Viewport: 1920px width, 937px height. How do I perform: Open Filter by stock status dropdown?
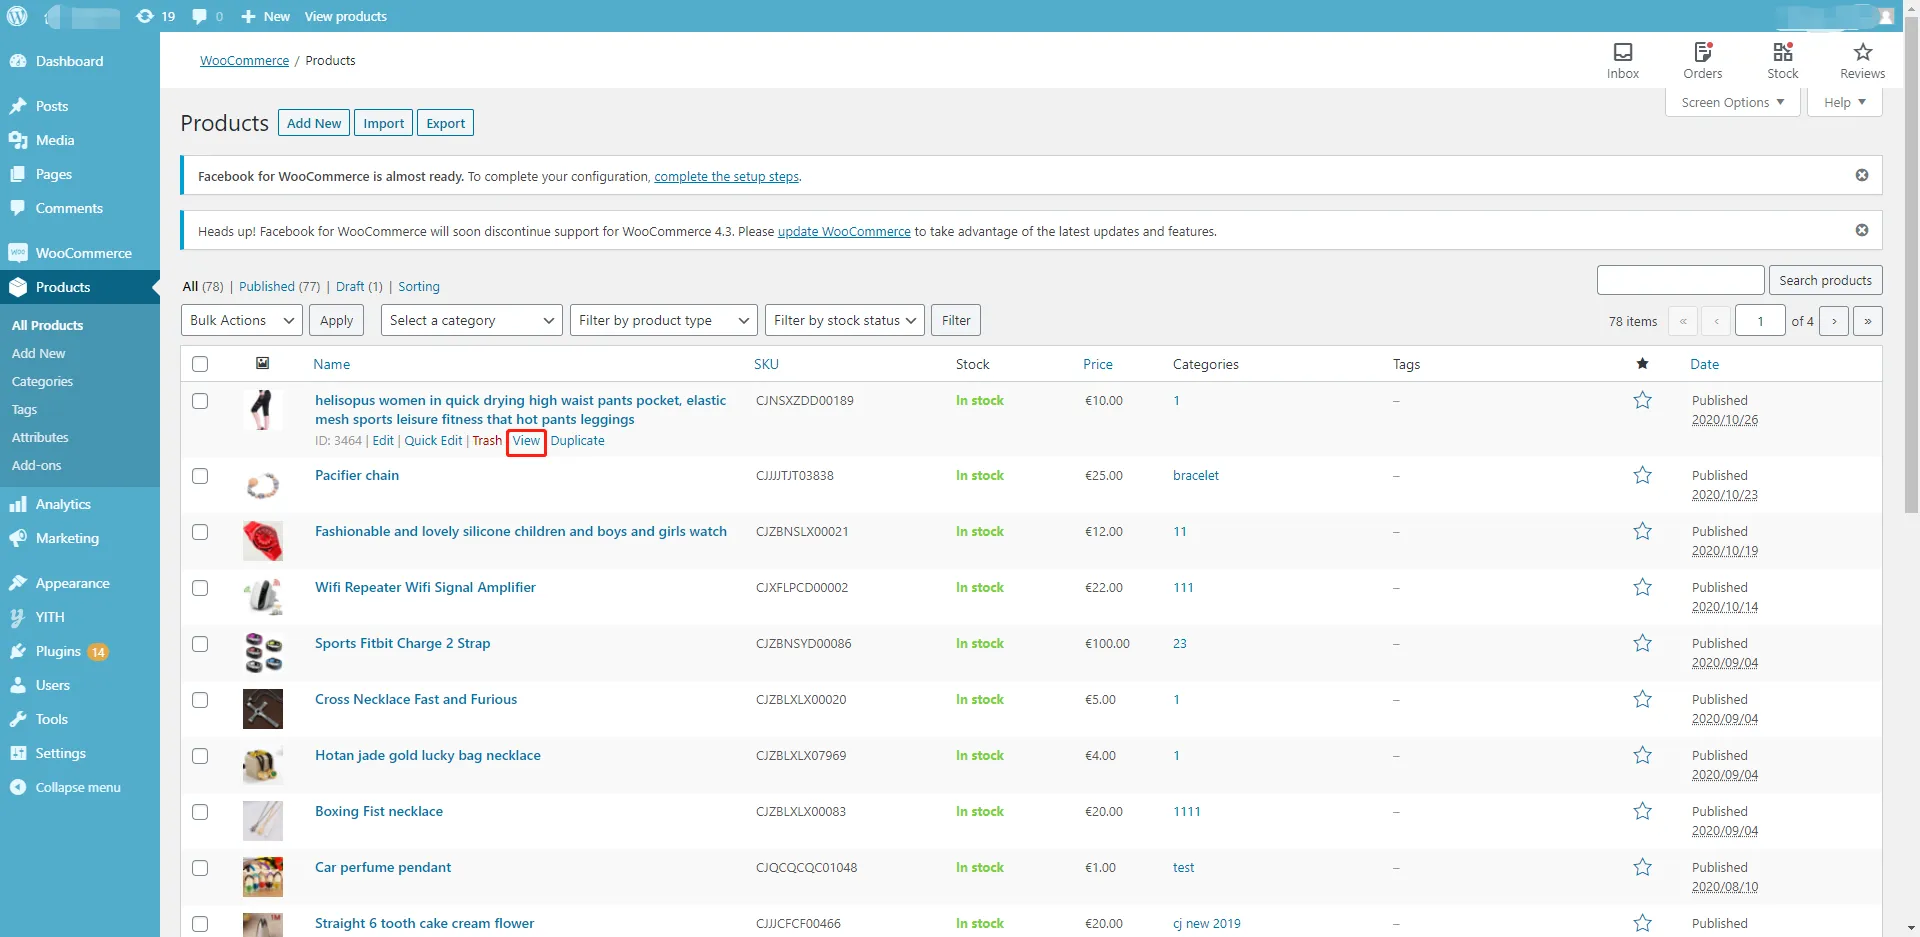(843, 321)
